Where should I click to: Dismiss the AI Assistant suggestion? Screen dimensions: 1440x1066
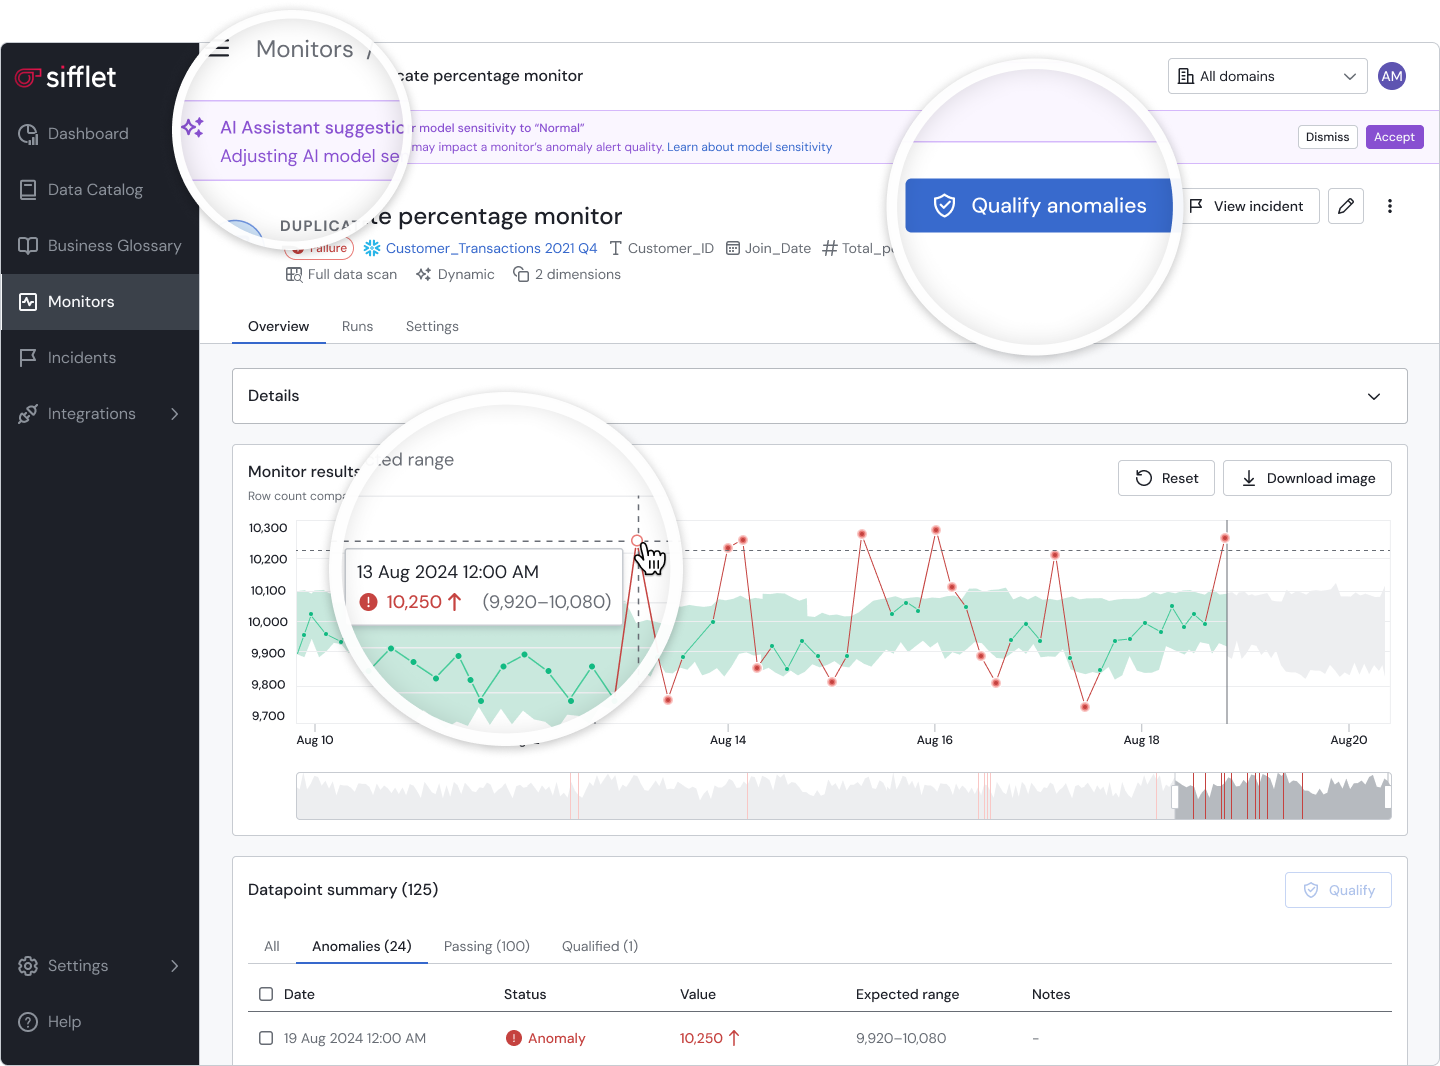[x=1327, y=137]
